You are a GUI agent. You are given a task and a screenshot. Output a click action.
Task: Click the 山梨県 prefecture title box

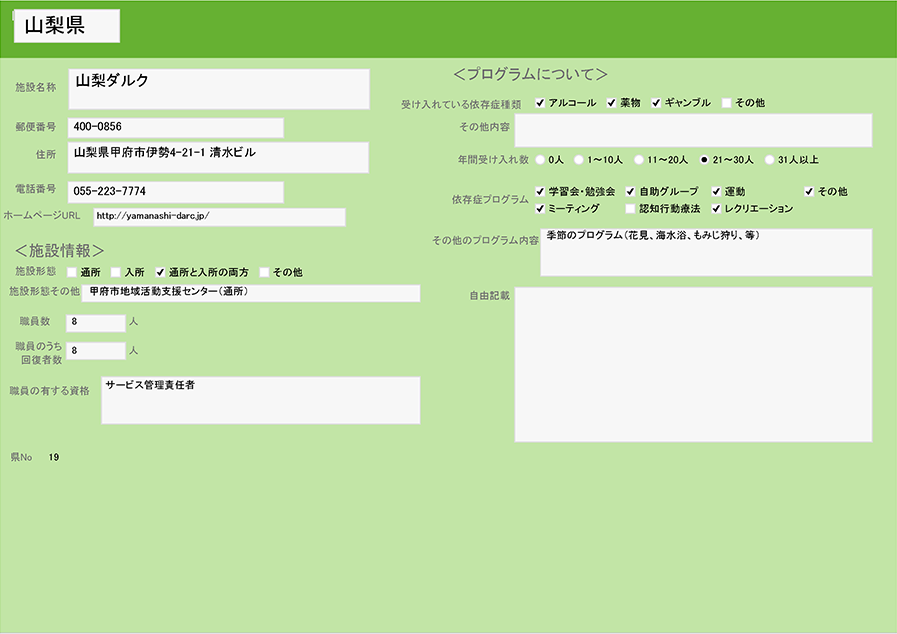point(67,27)
